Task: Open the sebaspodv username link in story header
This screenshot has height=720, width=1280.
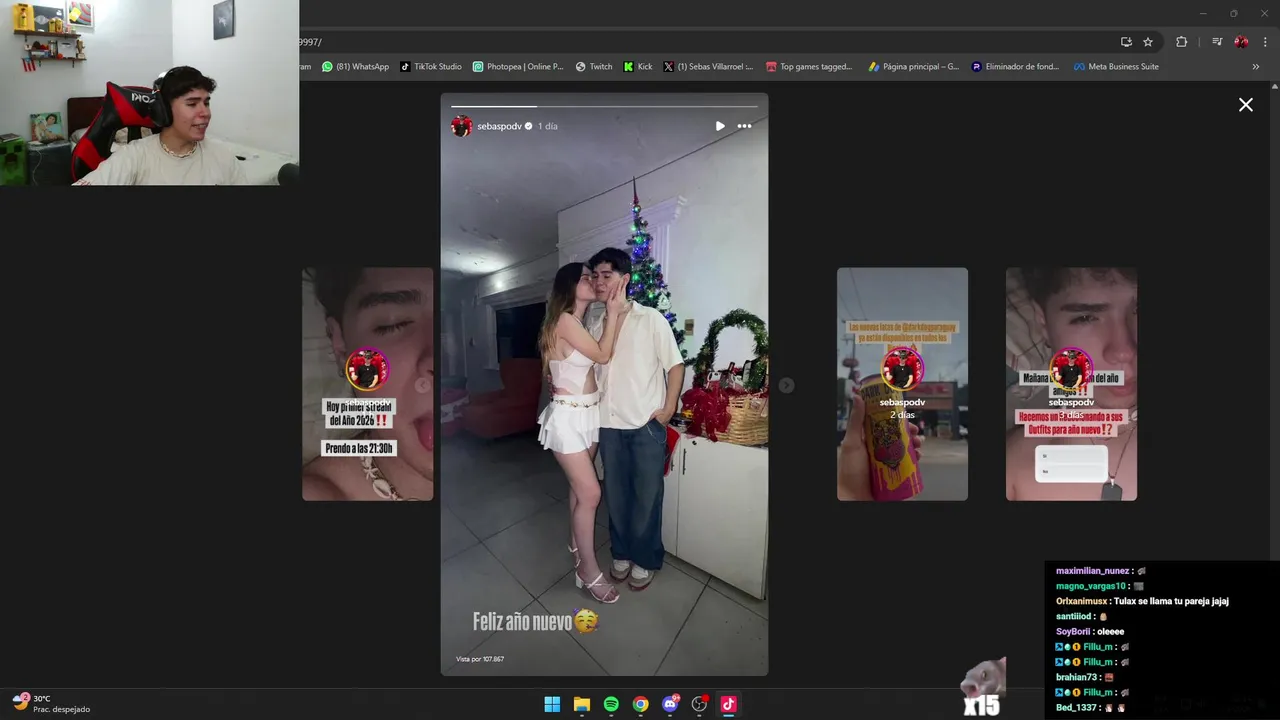Action: (499, 126)
